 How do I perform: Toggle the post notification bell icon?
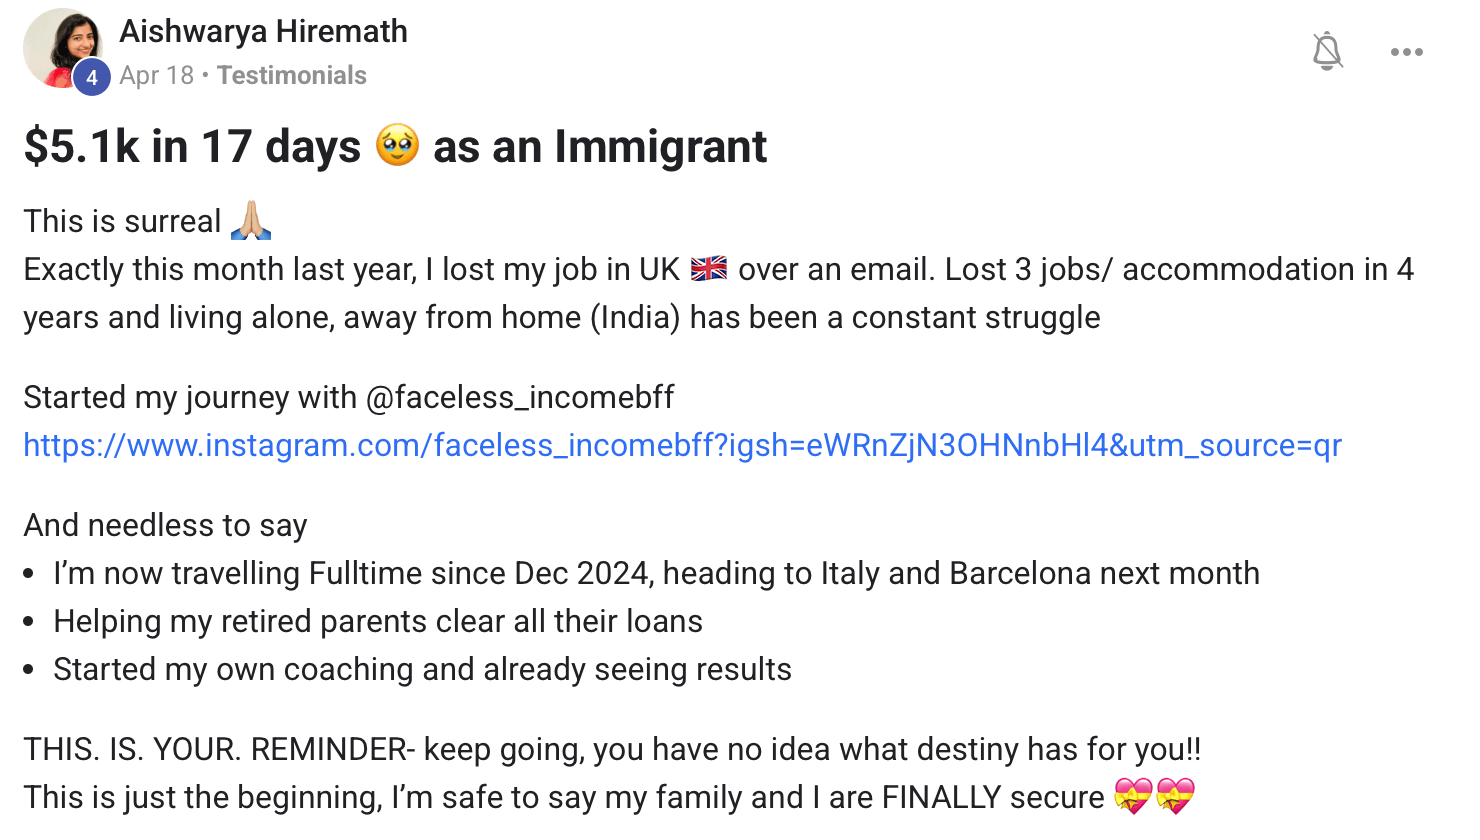pyautogui.click(x=1327, y=51)
